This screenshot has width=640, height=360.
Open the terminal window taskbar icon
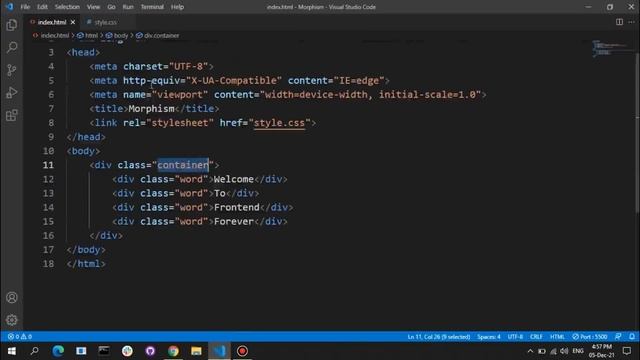104,351
